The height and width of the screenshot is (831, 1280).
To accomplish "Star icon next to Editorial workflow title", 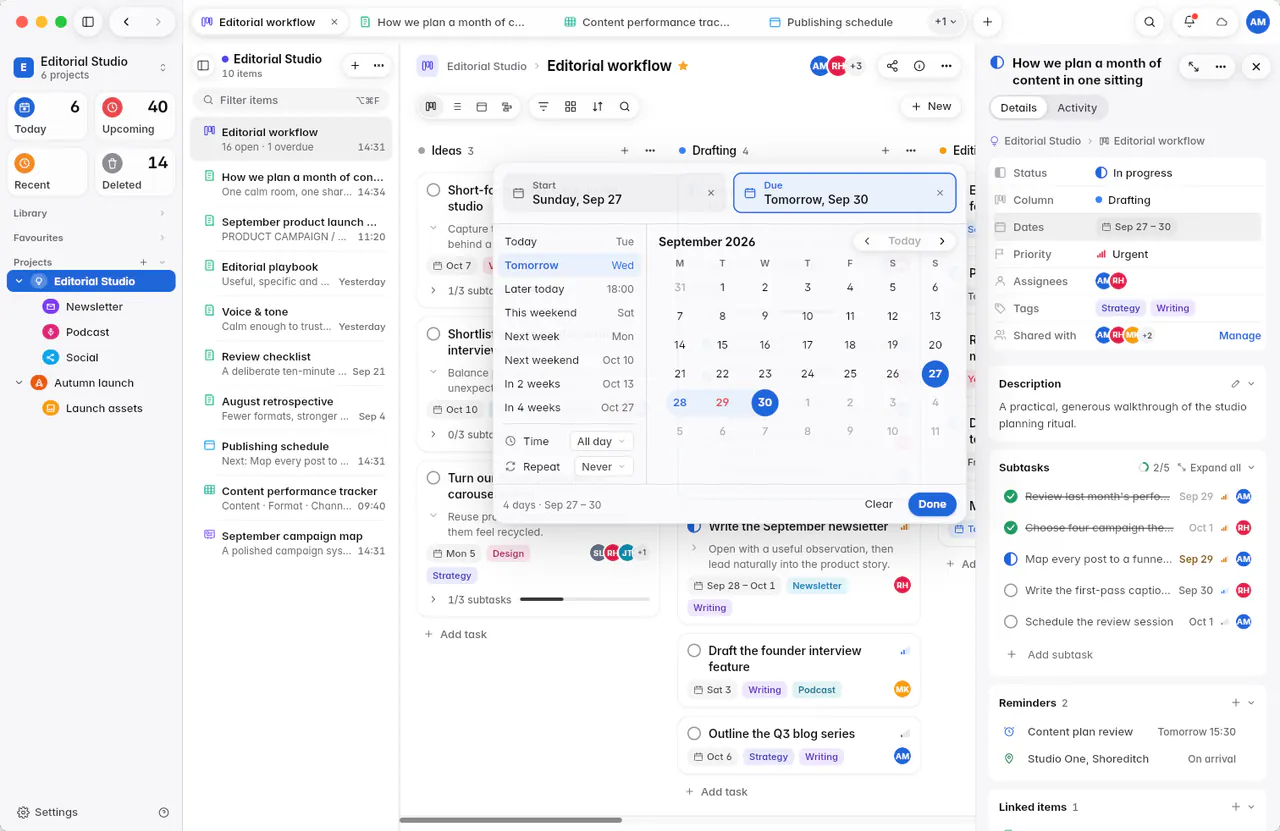I will point(683,66).
